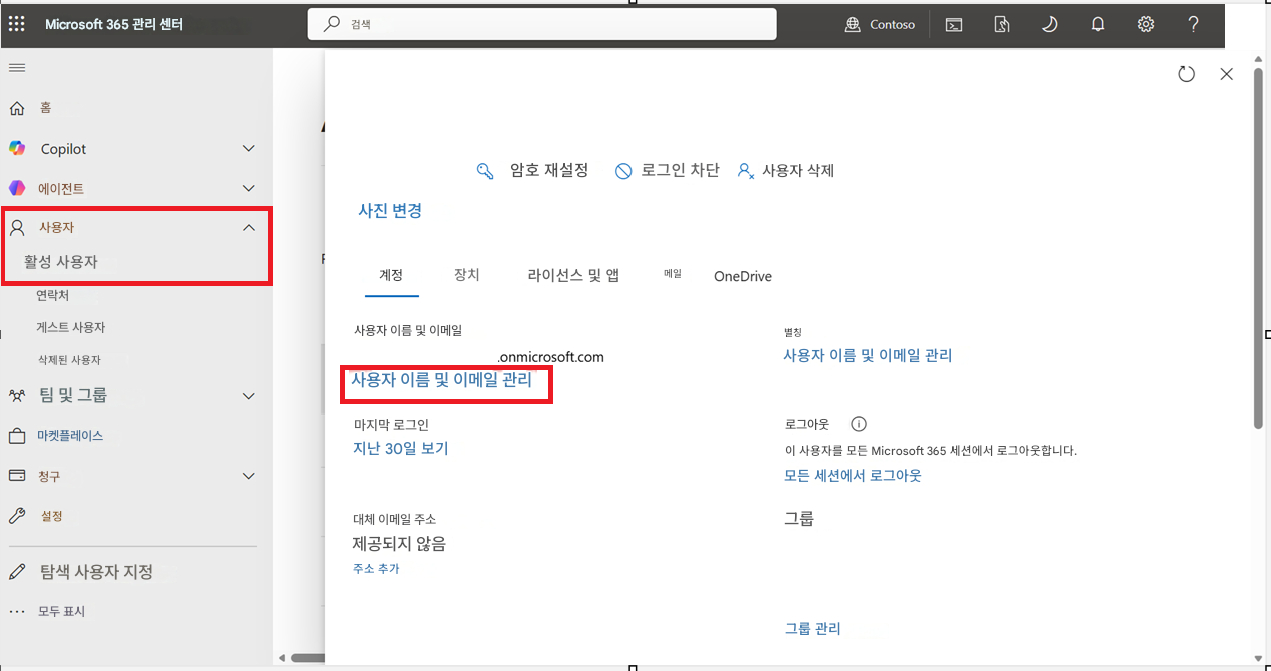The image size is (1271, 671).
Task: Click the key icon for 암호 재설정
Action: 485,171
